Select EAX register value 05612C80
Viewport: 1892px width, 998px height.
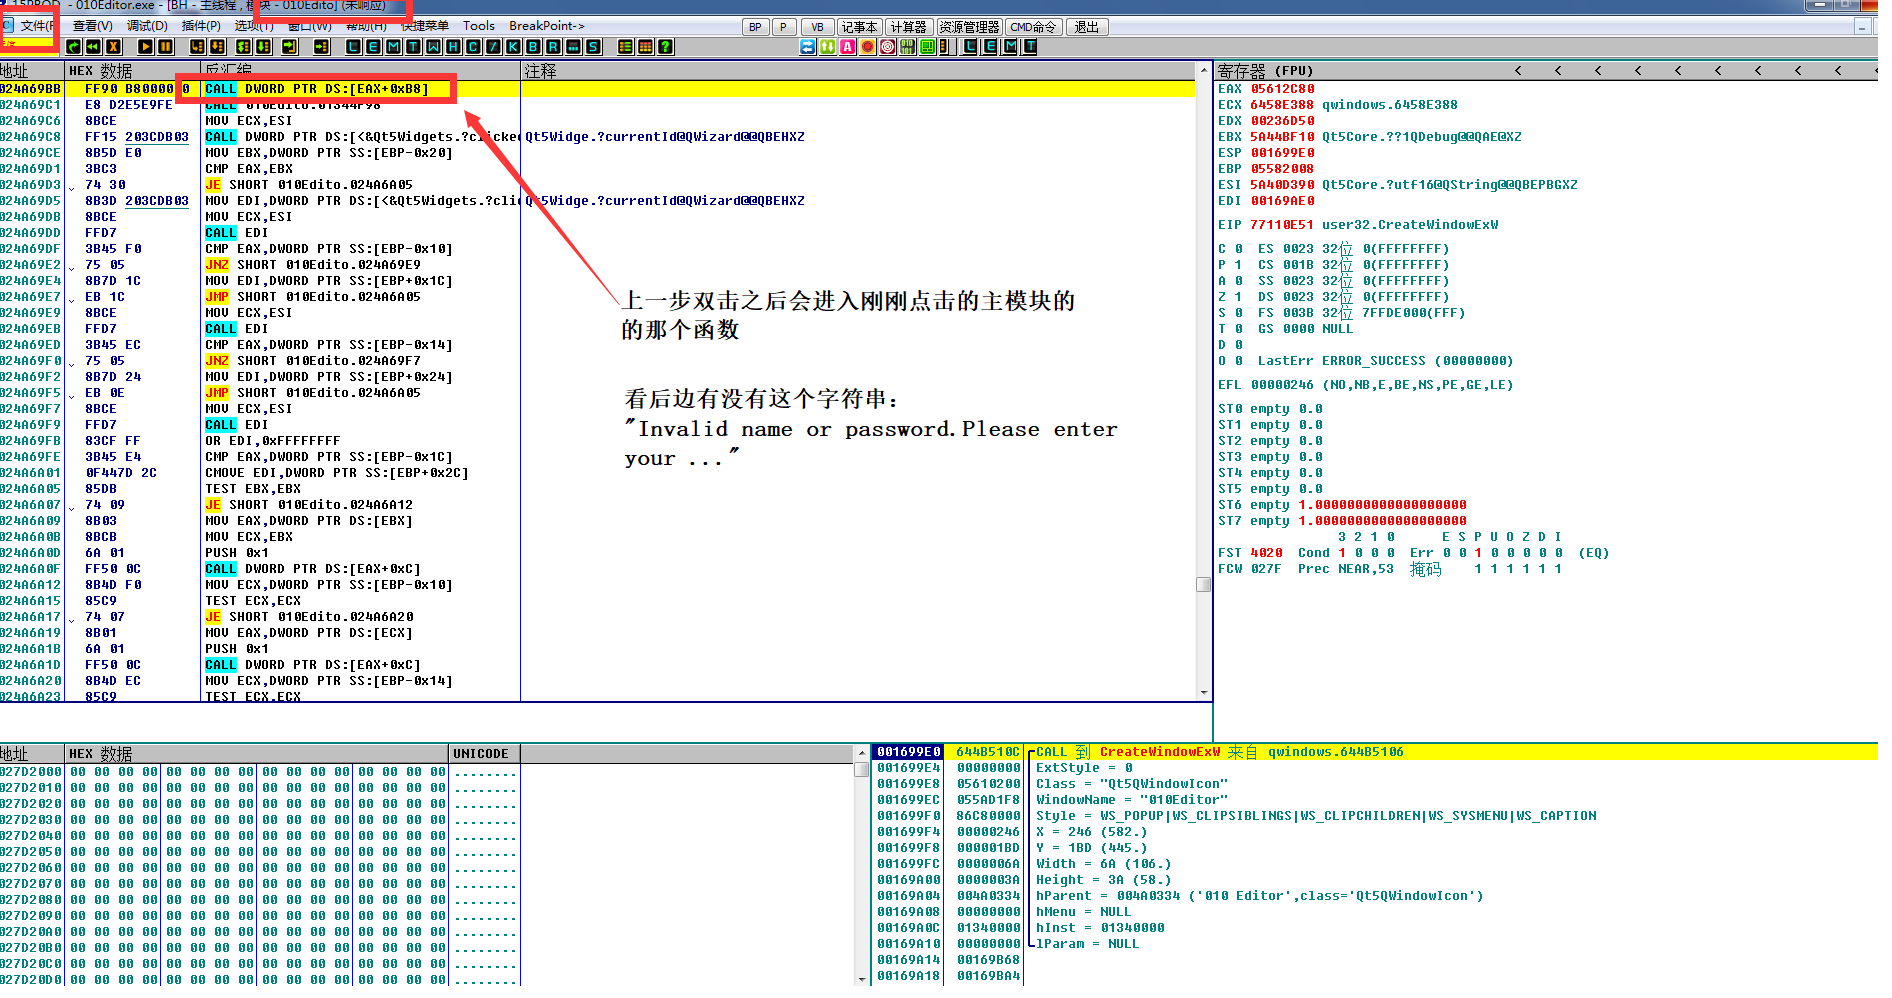point(1282,89)
